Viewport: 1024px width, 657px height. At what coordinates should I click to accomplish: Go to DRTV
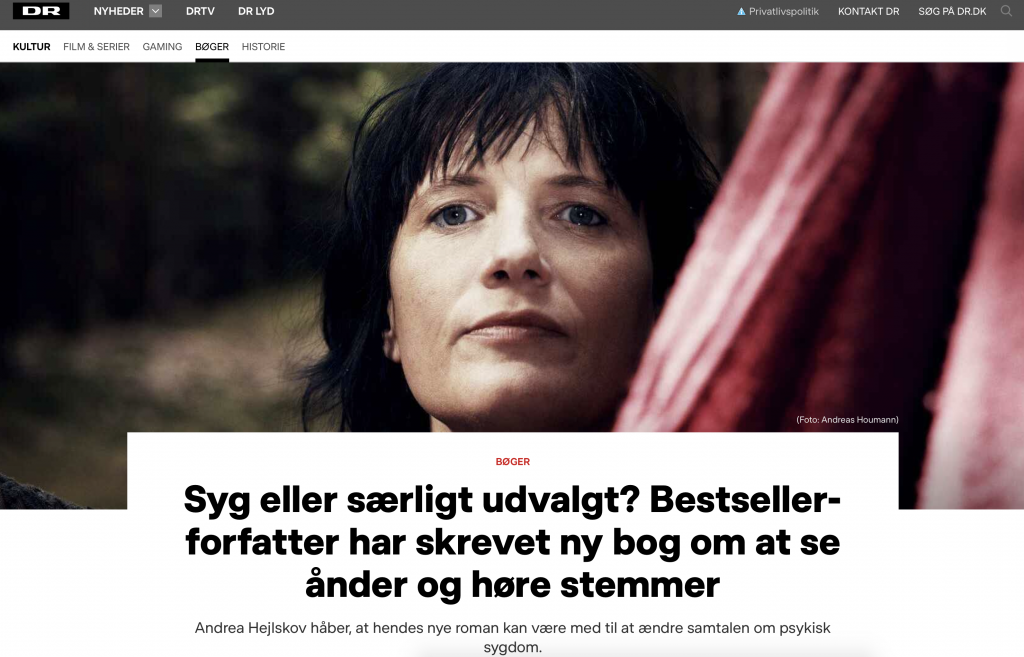click(200, 11)
